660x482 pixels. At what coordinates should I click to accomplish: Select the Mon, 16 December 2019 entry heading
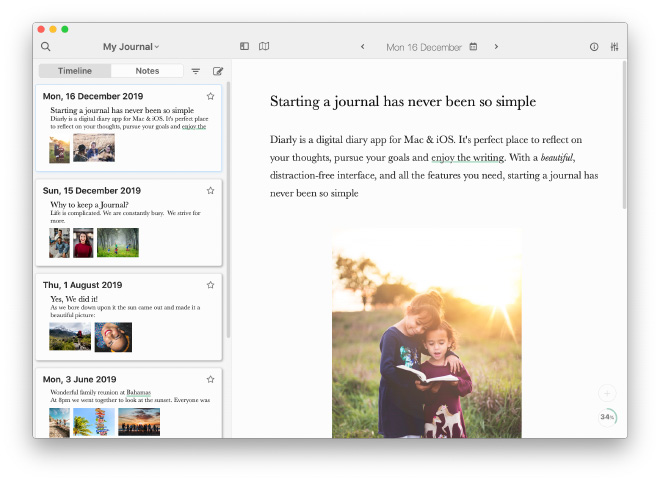pyautogui.click(x=93, y=96)
